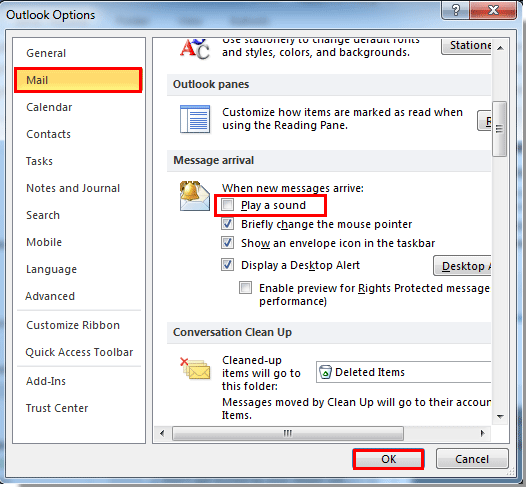This screenshot has width=526, height=487.
Task: Click the Conversation Clean Up envelopes icon
Action: pos(195,369)
